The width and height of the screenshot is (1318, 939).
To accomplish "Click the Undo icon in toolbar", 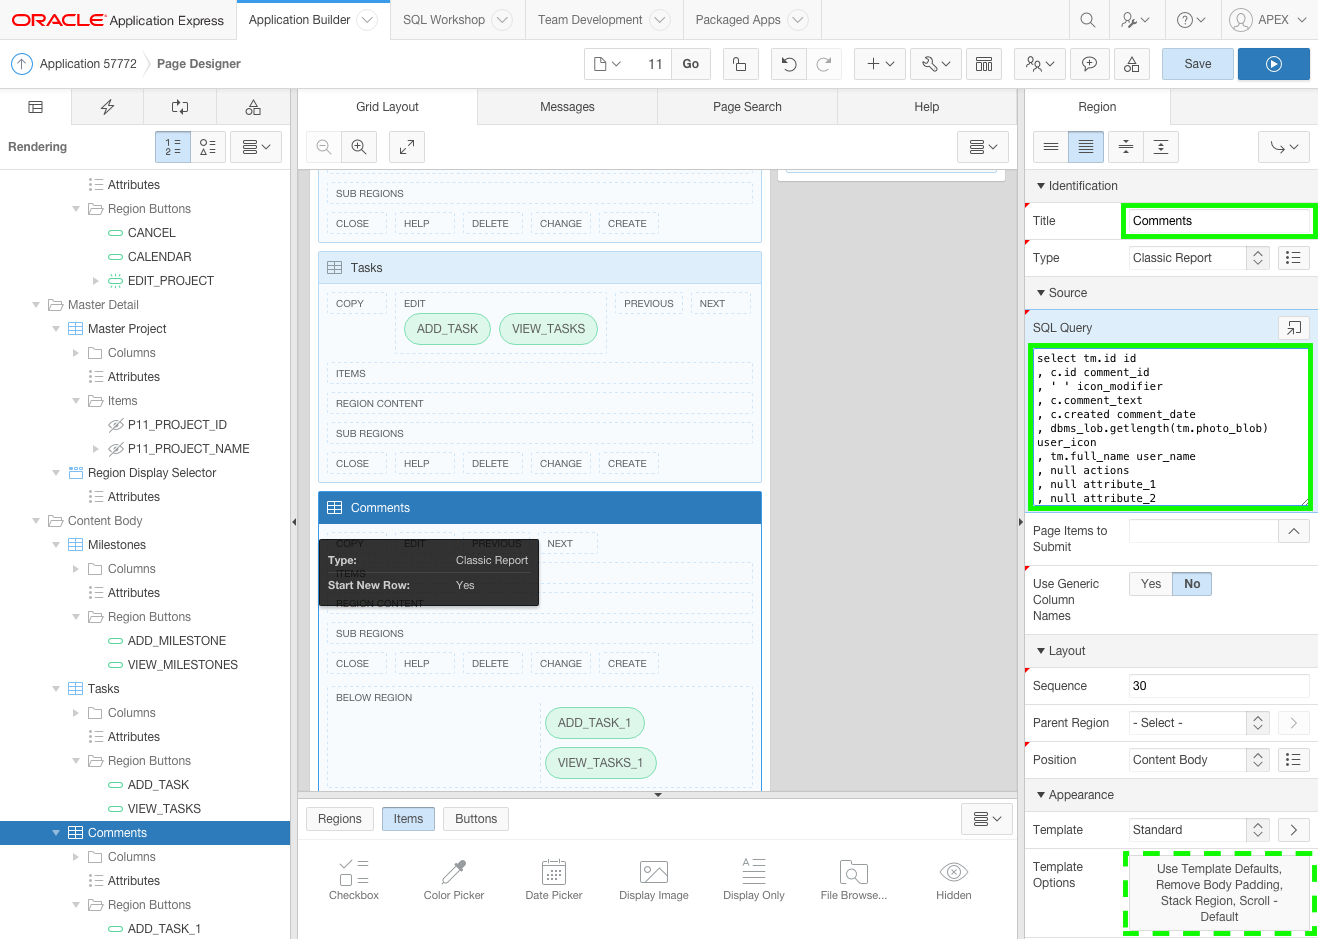I will [x=789, y=64].
